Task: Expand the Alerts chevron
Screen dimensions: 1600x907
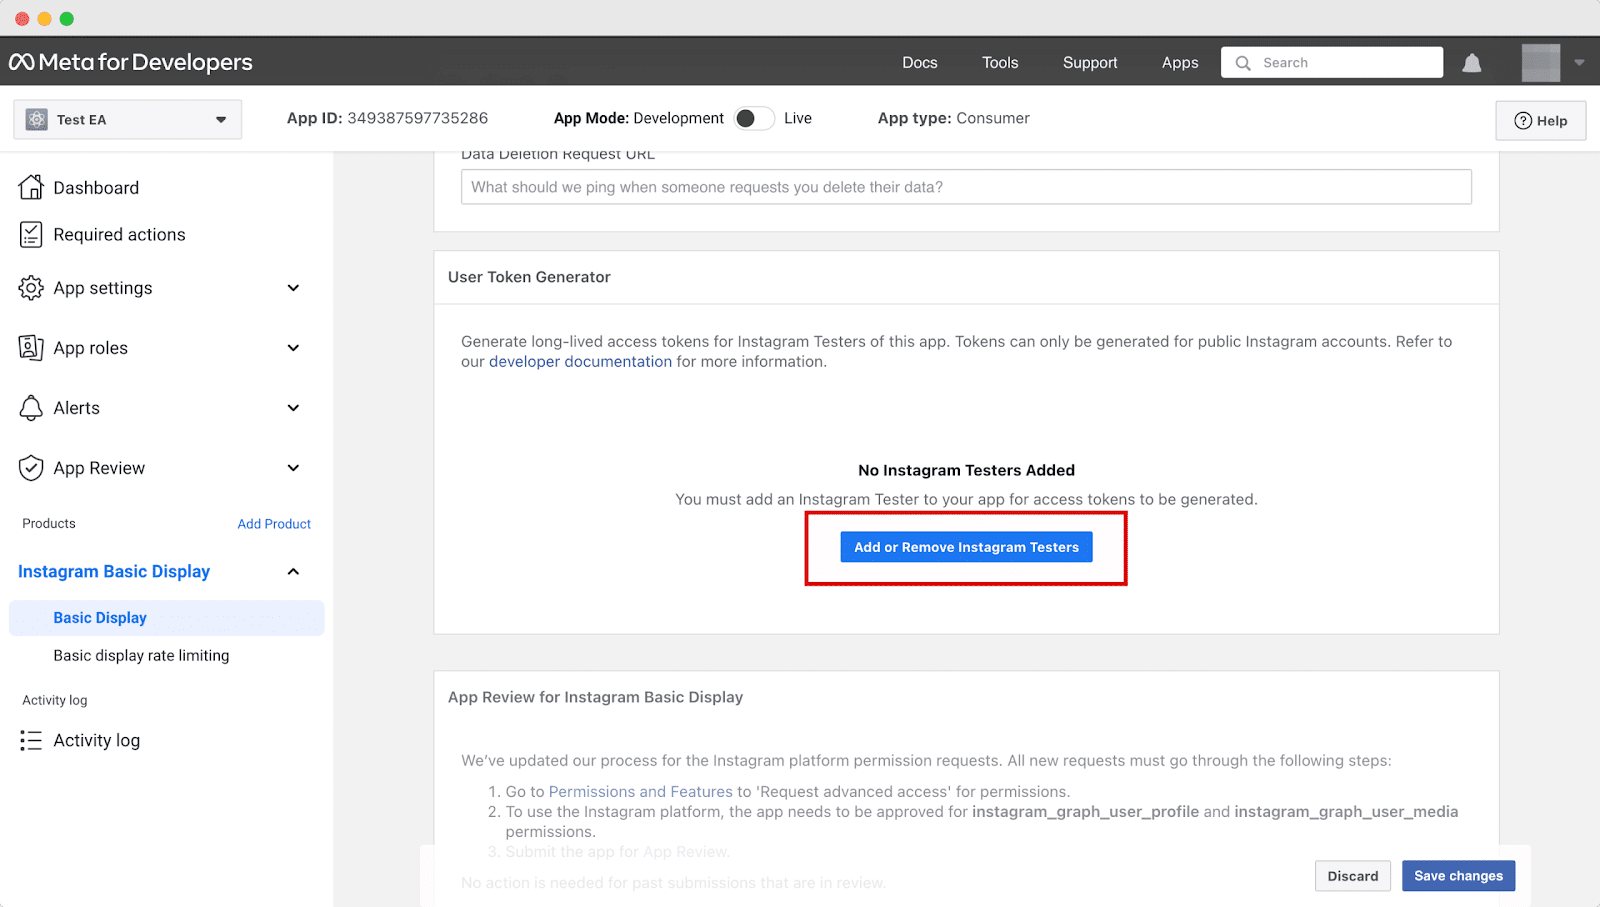Action: (293, 408)
